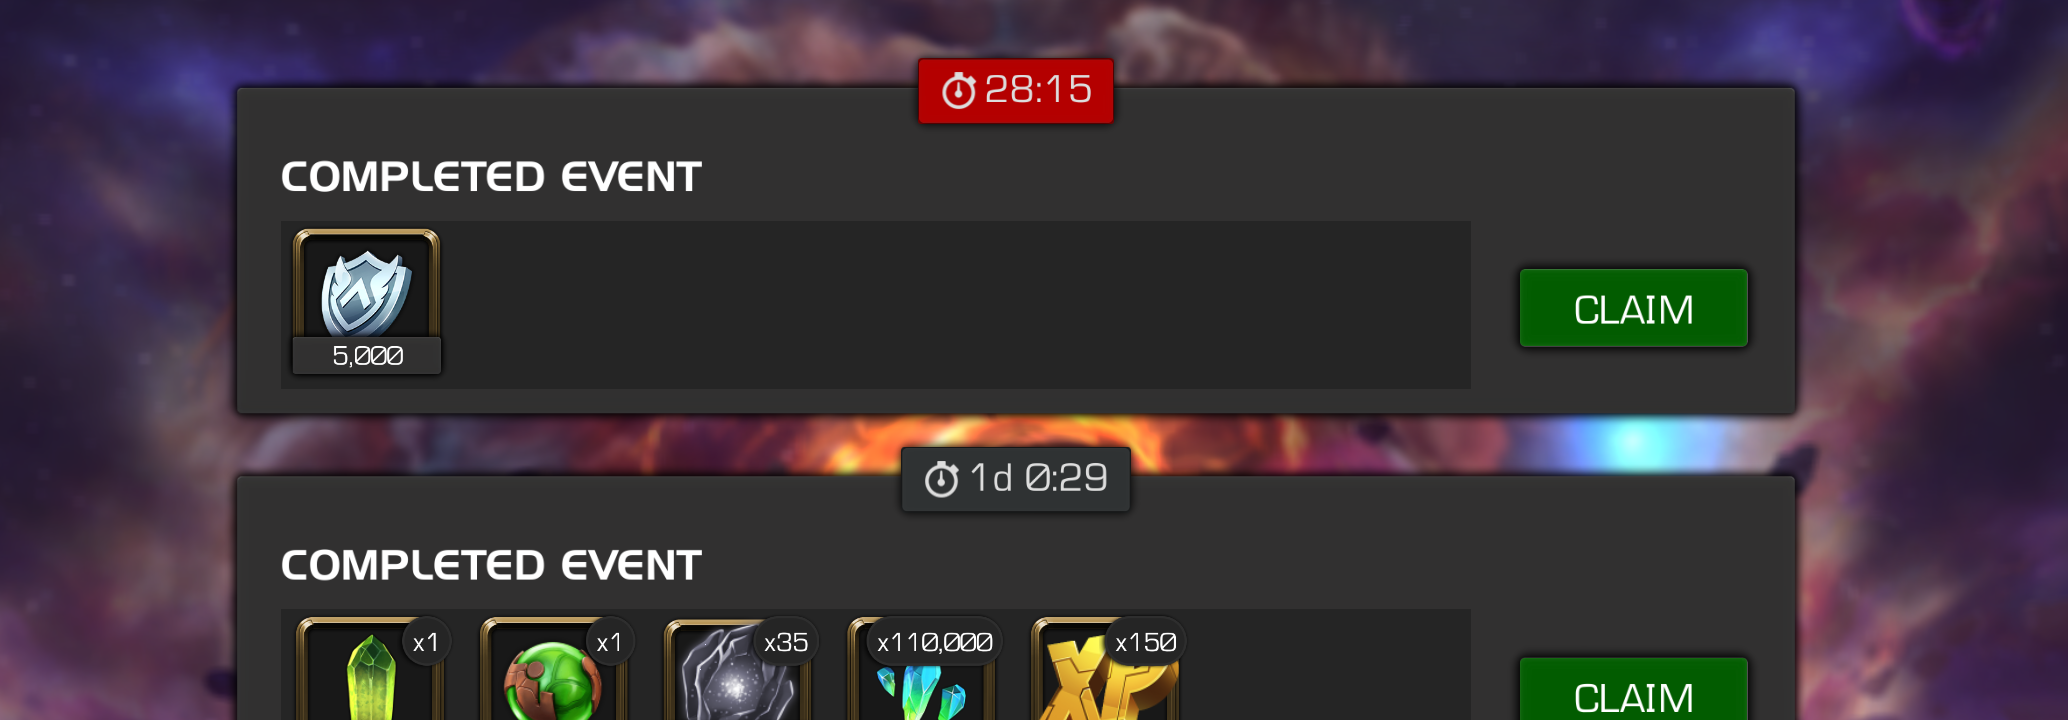Screen dimensions: 2068x720
Task: Click the stopwatch icon in red timer
Action: [x=958, y=90]
